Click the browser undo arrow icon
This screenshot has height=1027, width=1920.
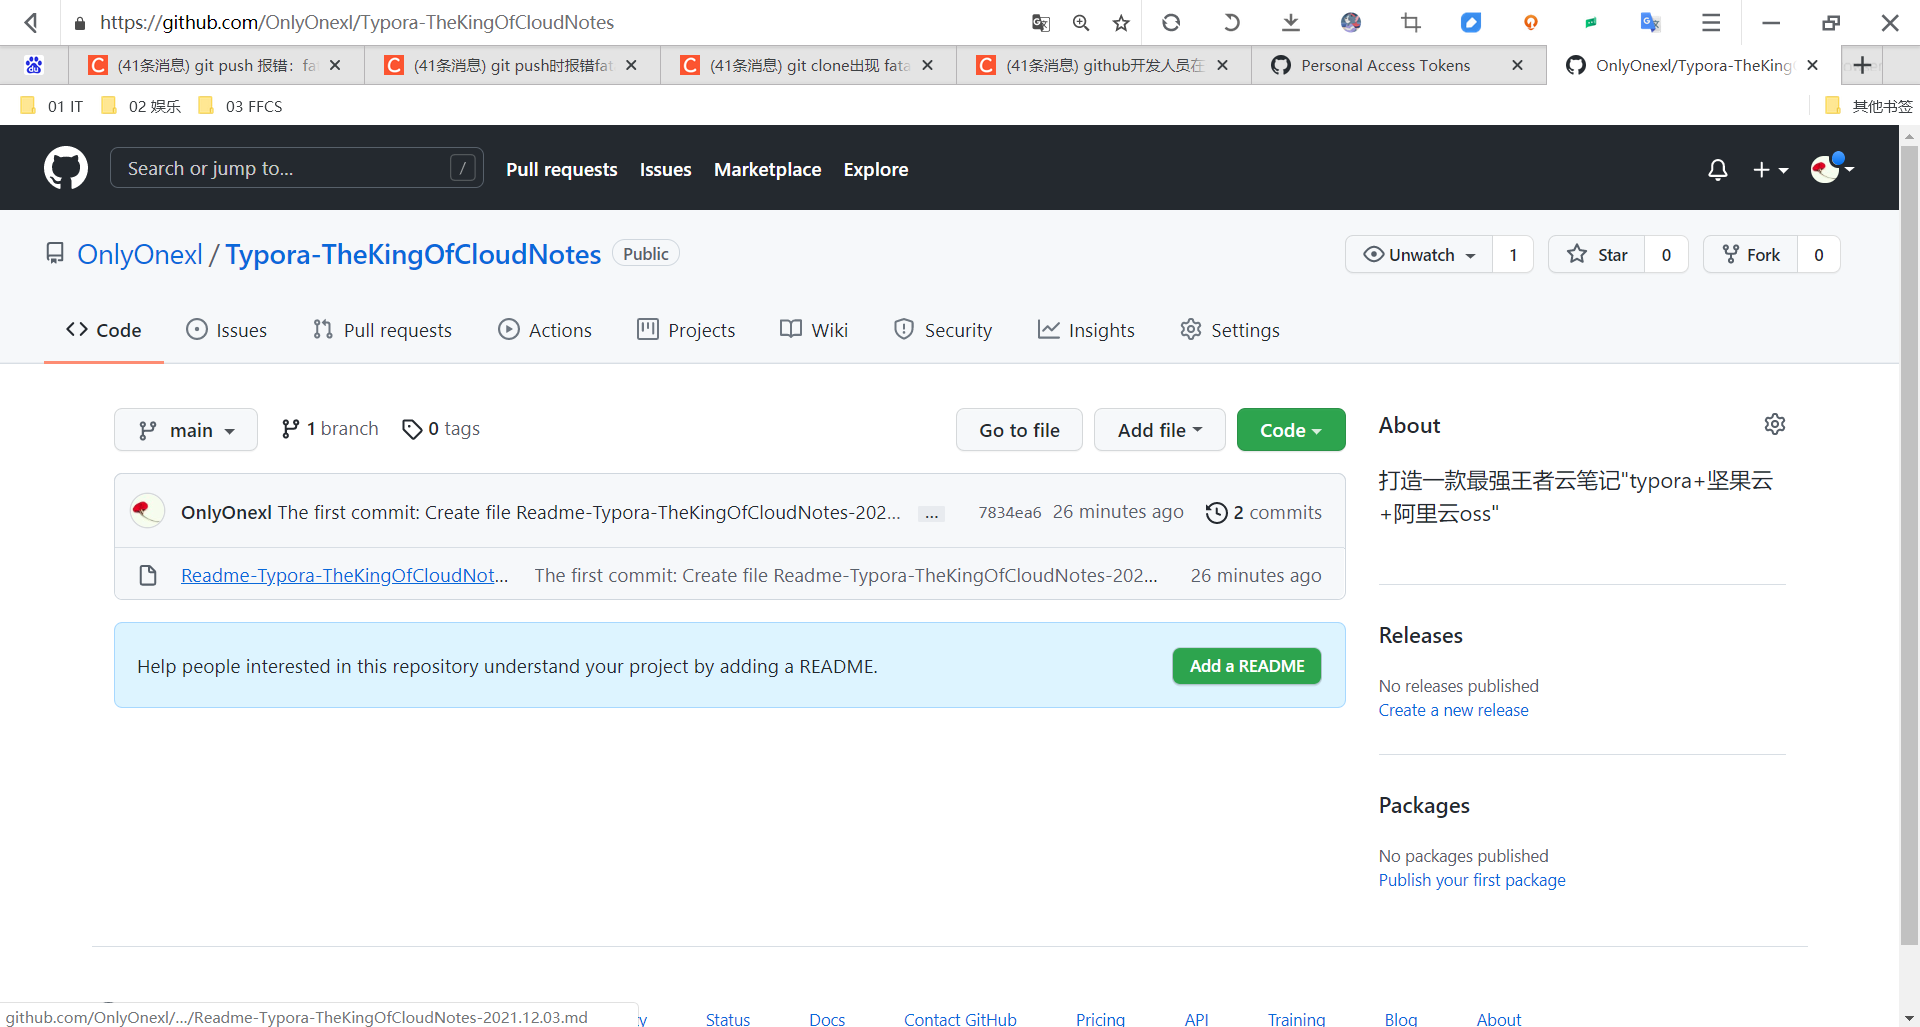coord(1231,22)
